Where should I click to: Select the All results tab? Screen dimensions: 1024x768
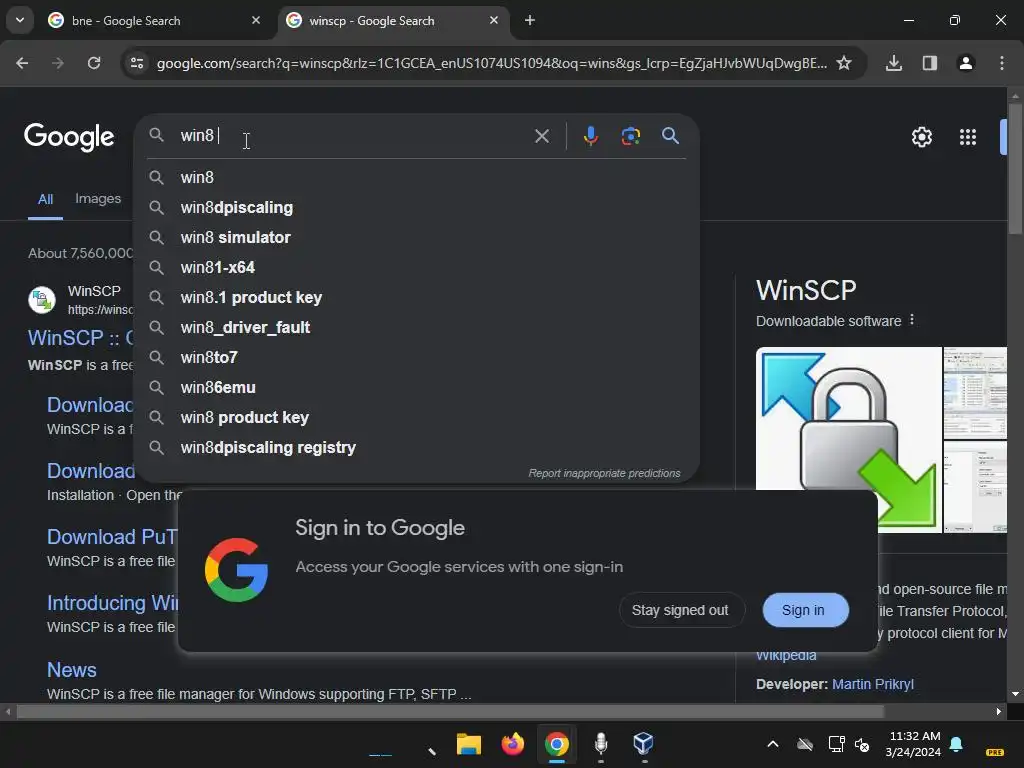pyautogui.click(x=45, y=199)
